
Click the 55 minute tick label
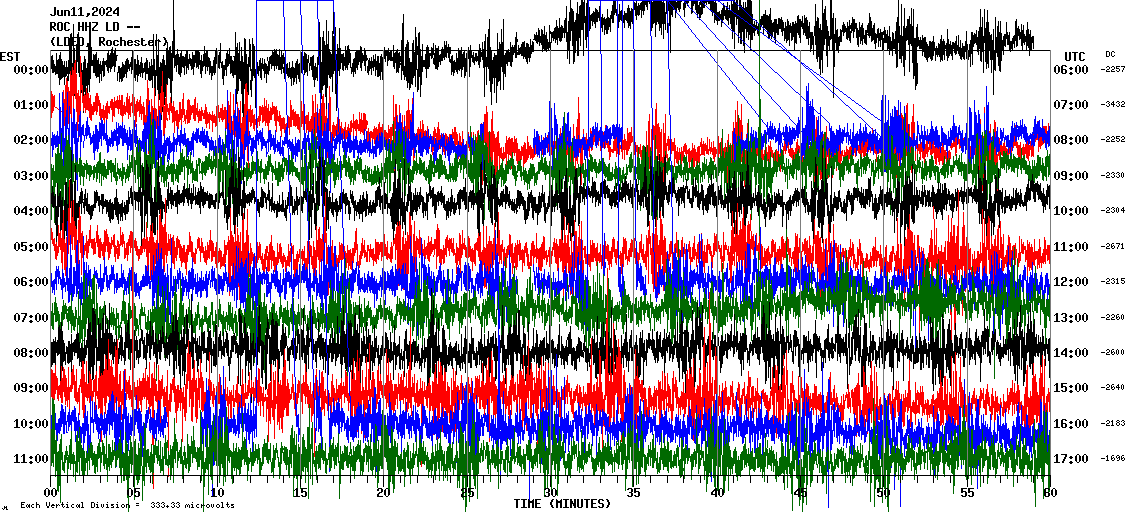point(966,493)
